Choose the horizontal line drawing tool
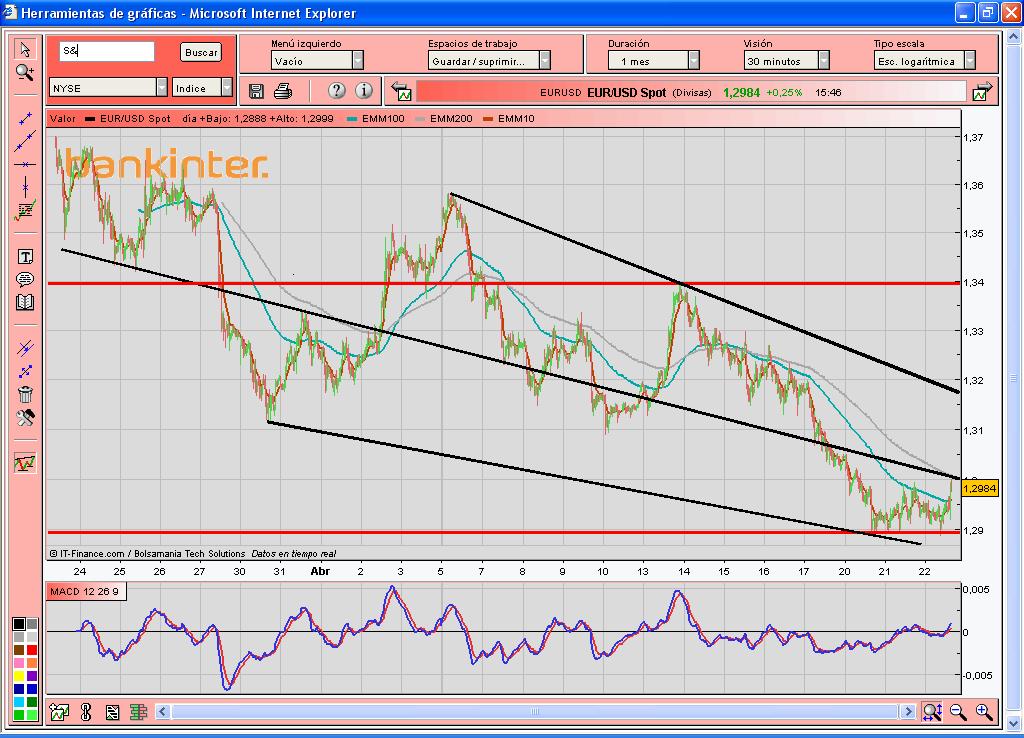This screenshot has width=1024, height=738. [25, 165]
